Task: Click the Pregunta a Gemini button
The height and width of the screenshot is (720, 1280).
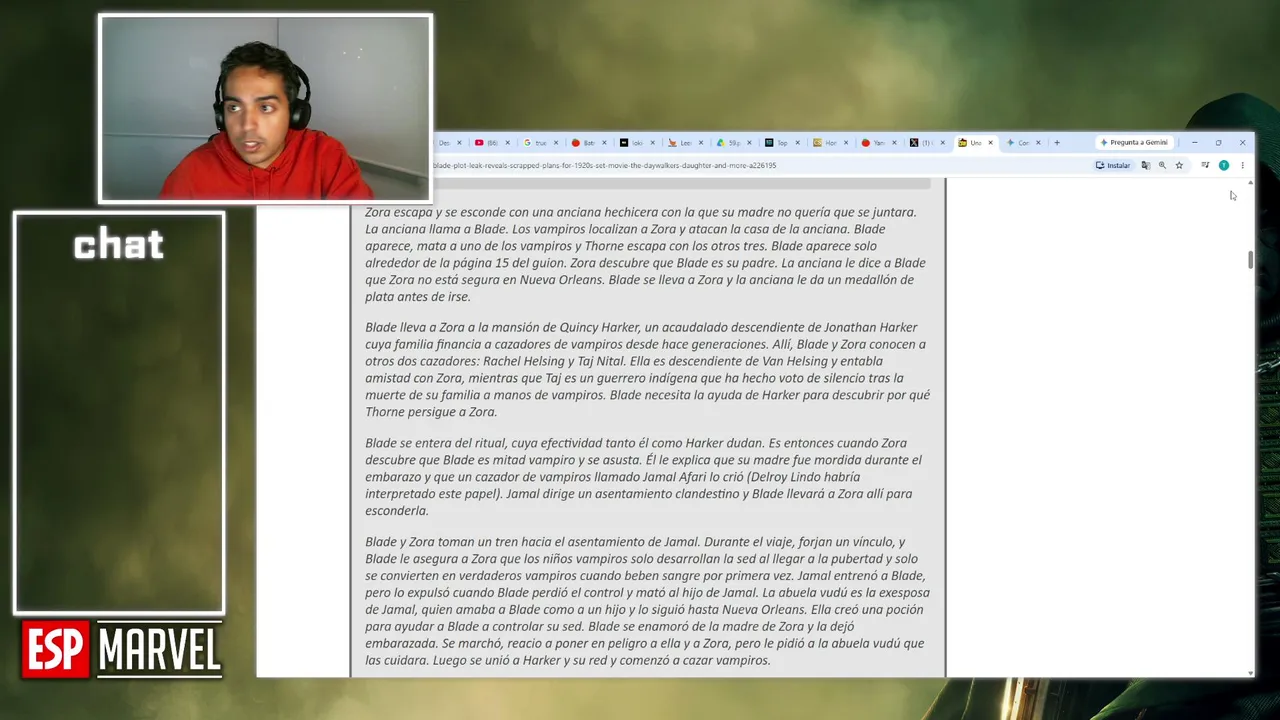Action: pyautogui.click(x=1133, y=142)
